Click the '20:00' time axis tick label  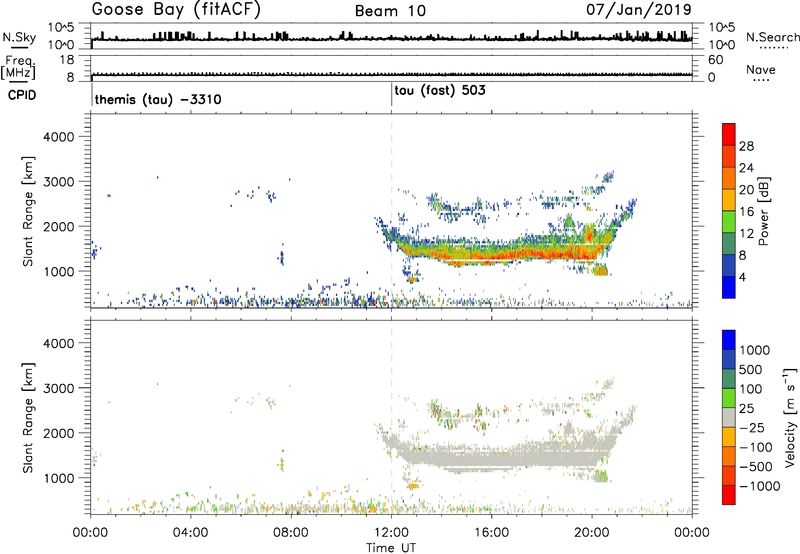click(x=592, y=533)
